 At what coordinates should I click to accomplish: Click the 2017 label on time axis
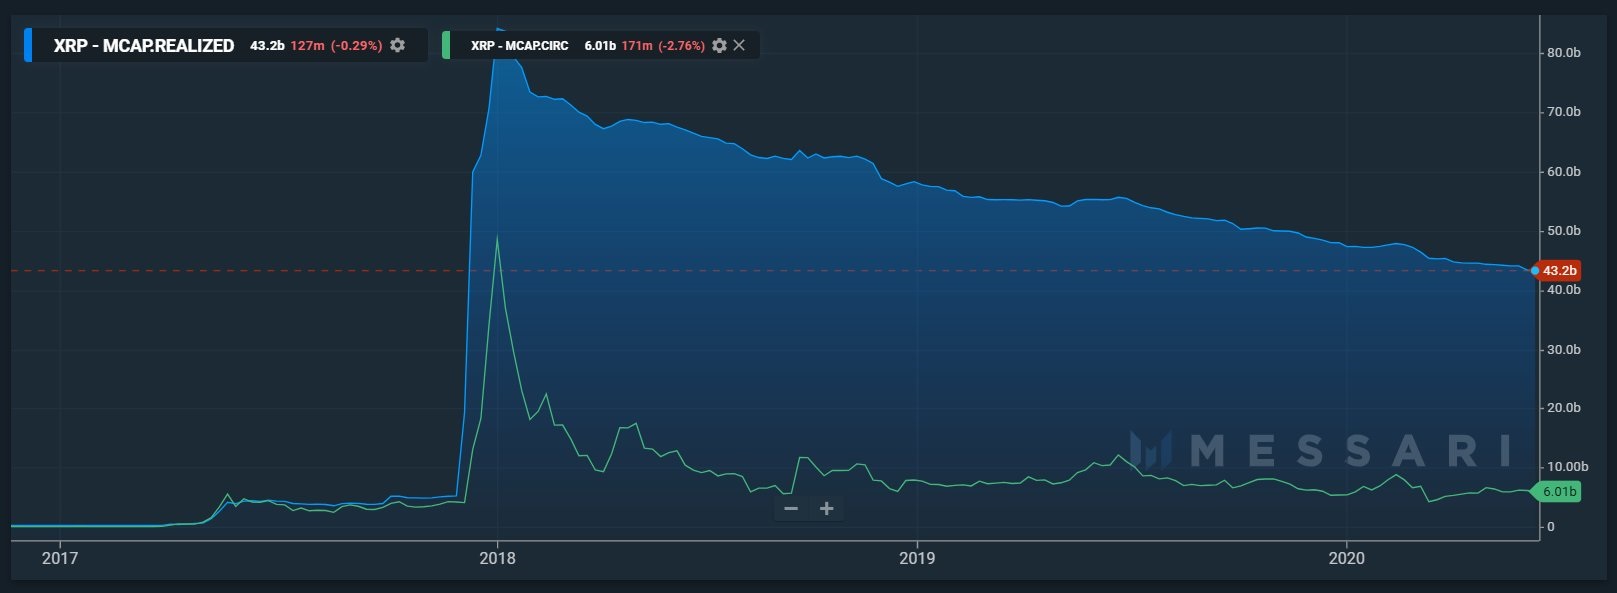click(x=60, y=558)
